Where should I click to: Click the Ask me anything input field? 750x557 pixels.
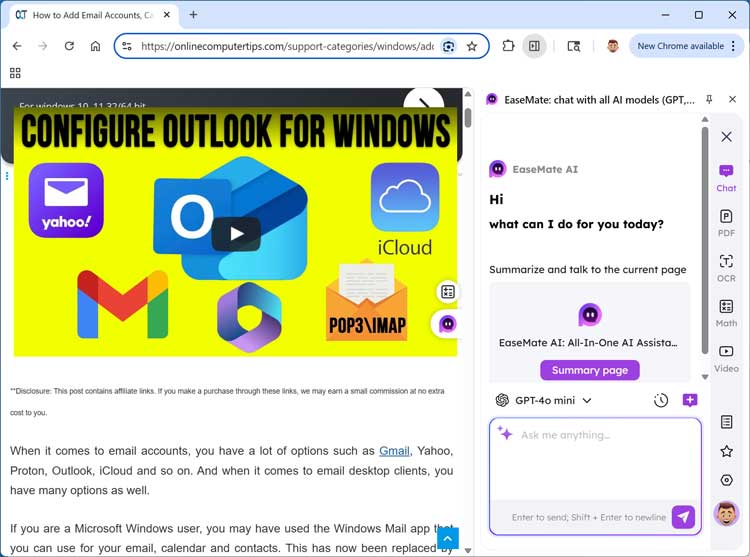(595, 458)
